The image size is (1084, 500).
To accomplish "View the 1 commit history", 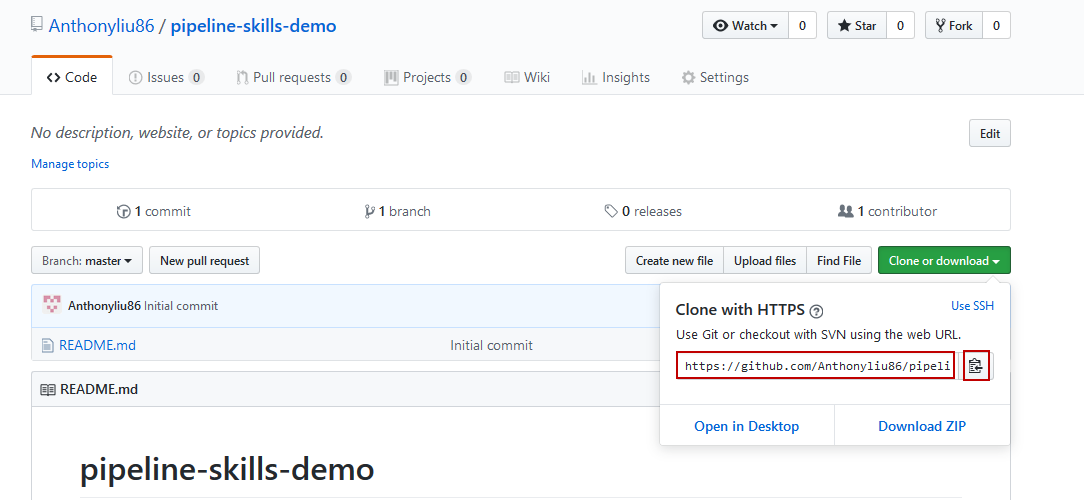I will pos(154,211).
